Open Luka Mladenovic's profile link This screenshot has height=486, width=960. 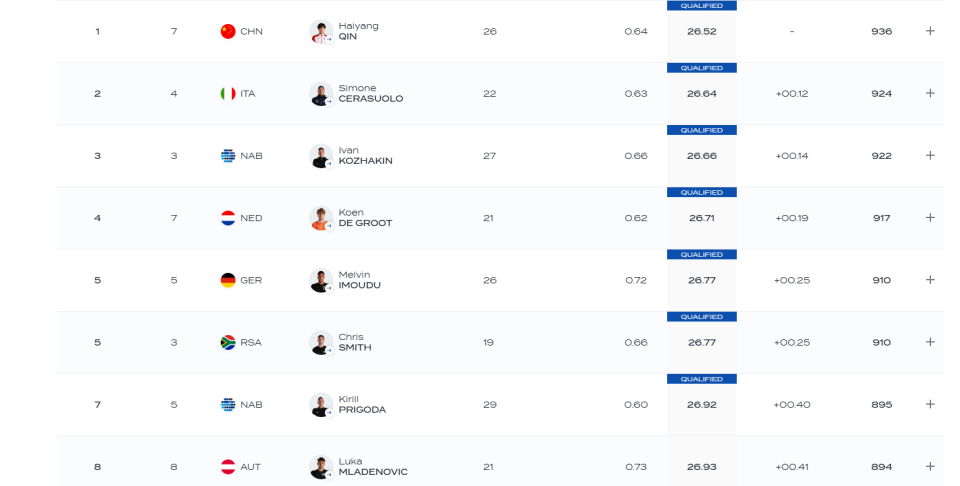point(372,467)
